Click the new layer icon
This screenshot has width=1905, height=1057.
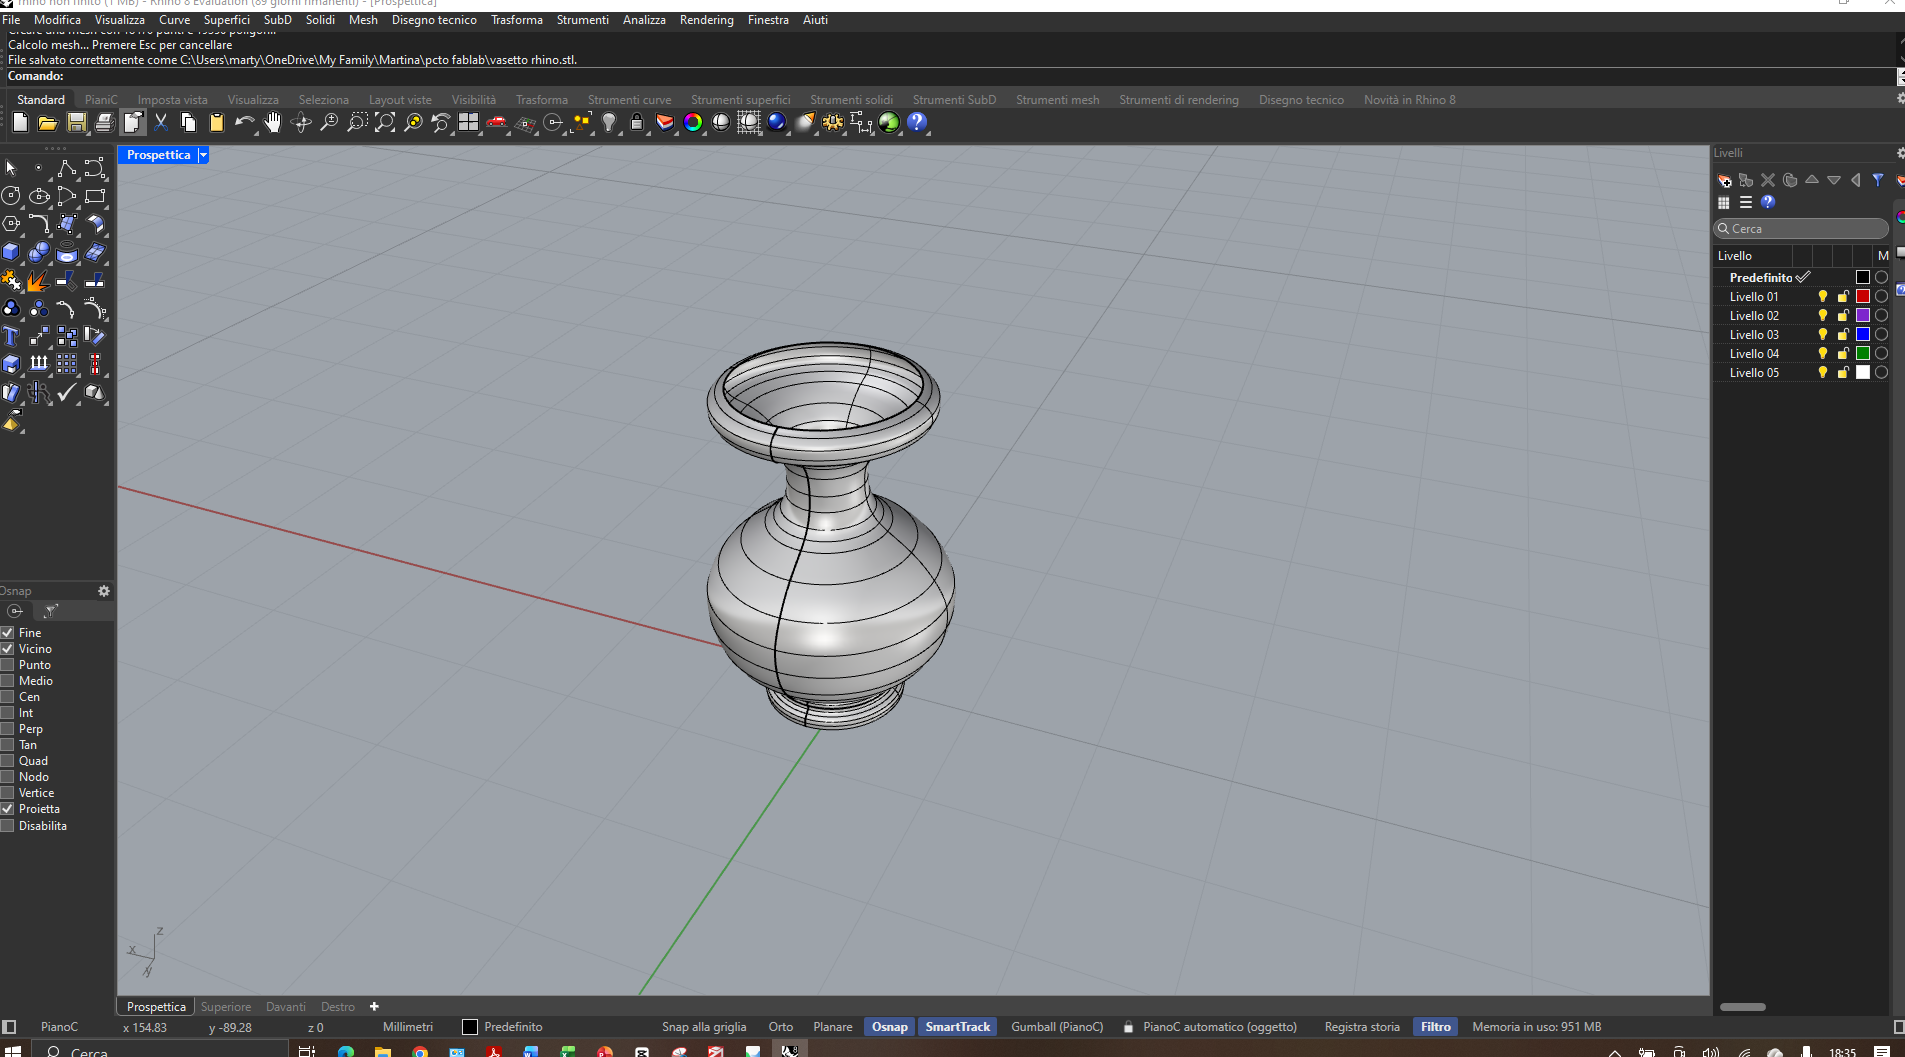click(1724, 180)
